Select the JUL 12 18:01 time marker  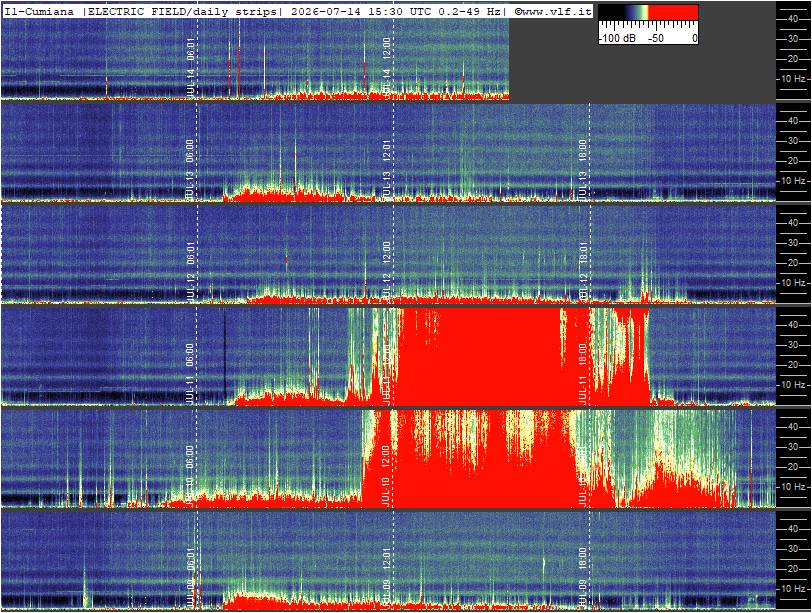coord(583,271)
